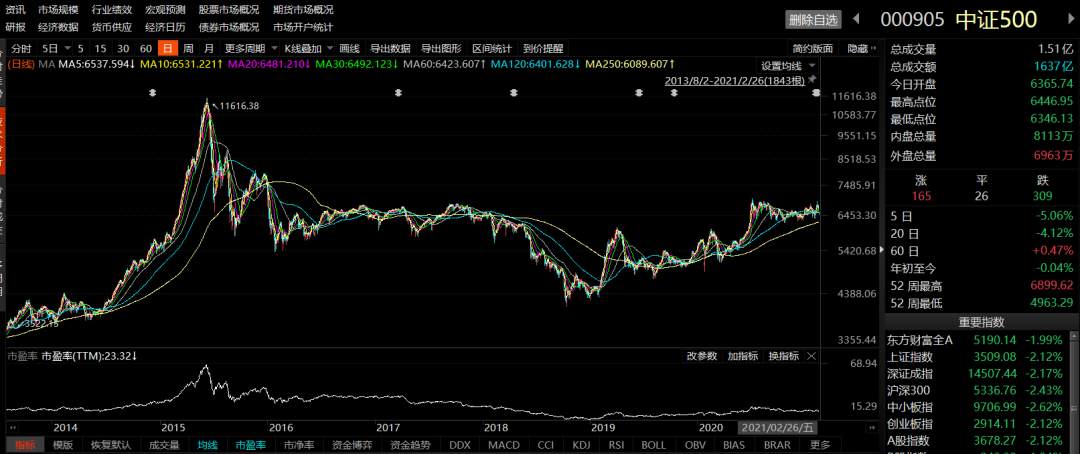Screen dimensions: 1080x454
Task: Select the 模版 tab at bottom
Action: [x=63, y=445]
